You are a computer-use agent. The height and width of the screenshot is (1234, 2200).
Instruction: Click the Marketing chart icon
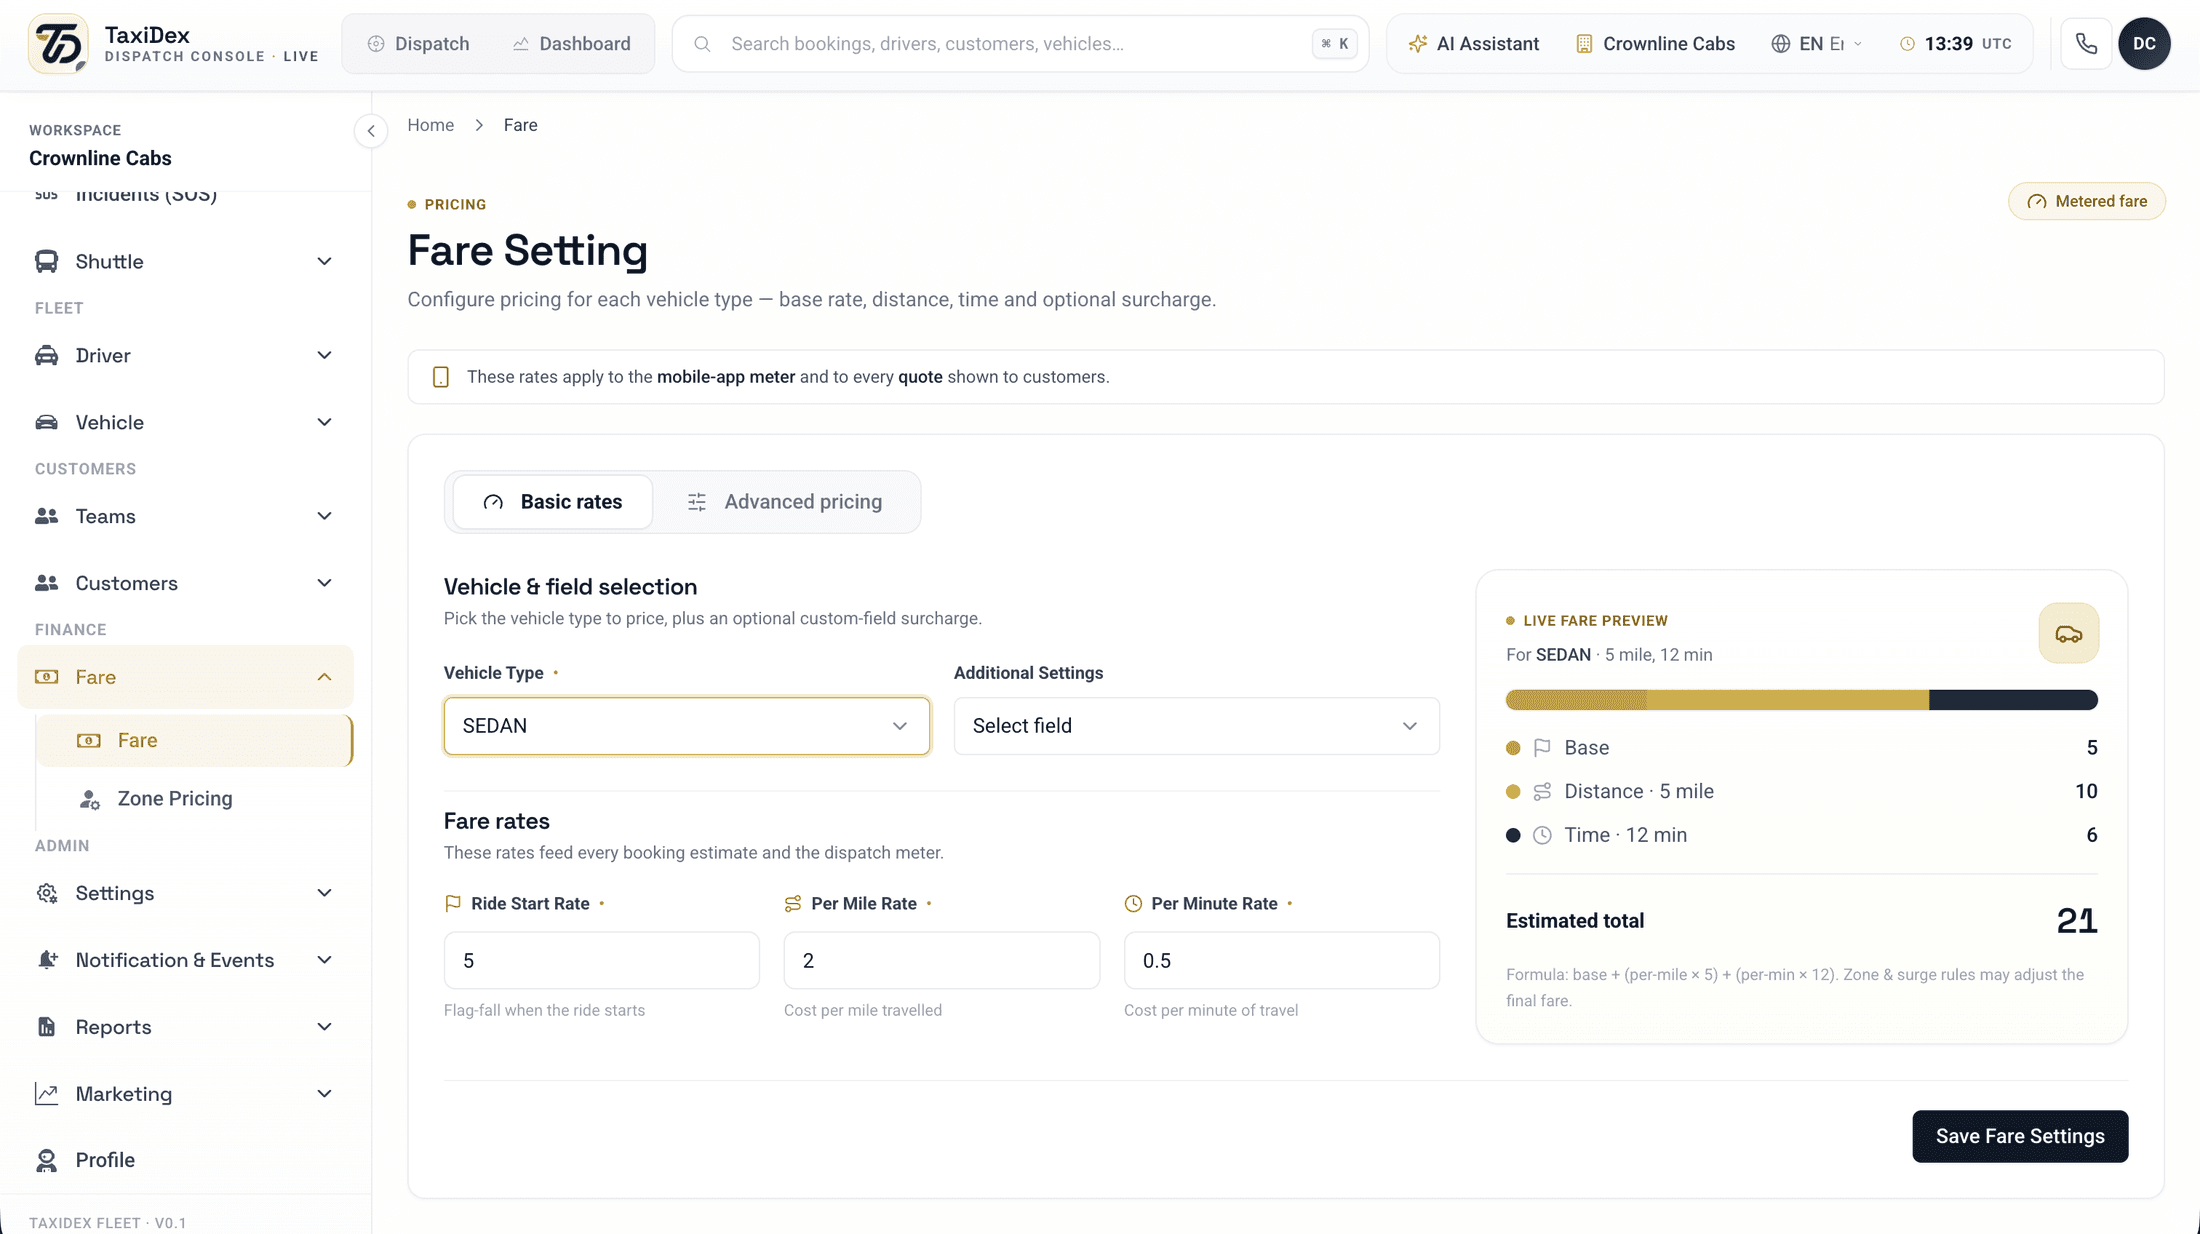[x=46, y=1094]
